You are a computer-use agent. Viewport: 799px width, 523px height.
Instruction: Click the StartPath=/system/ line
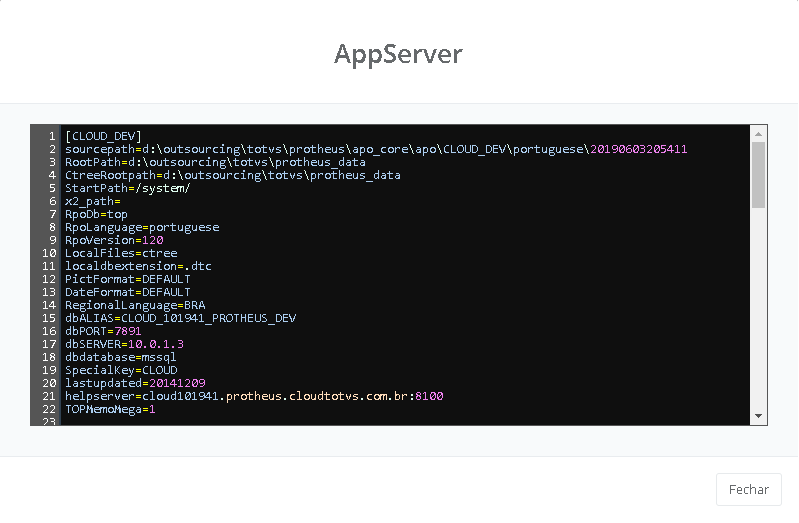(x=127, y=188)
